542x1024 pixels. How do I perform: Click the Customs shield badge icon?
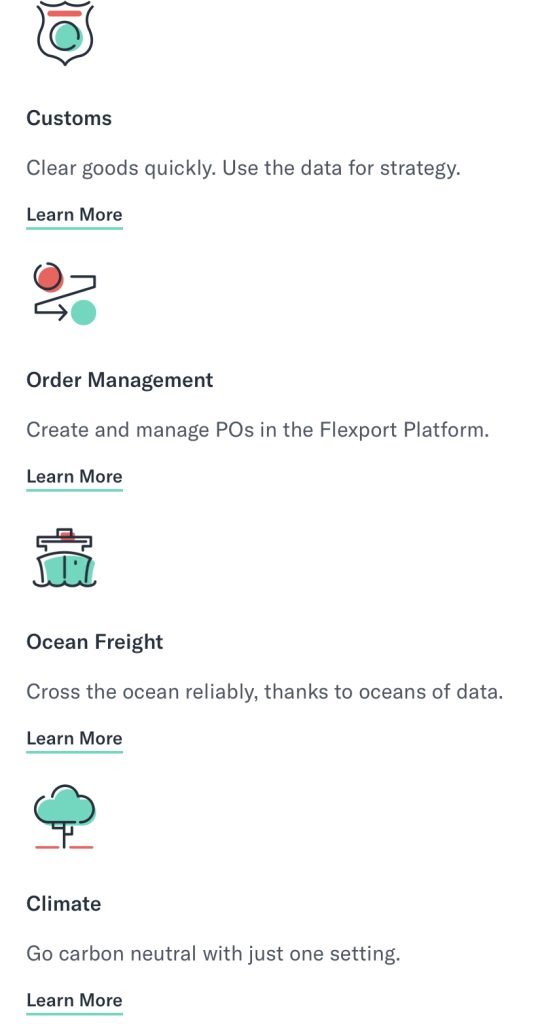(x=64, y=33)
